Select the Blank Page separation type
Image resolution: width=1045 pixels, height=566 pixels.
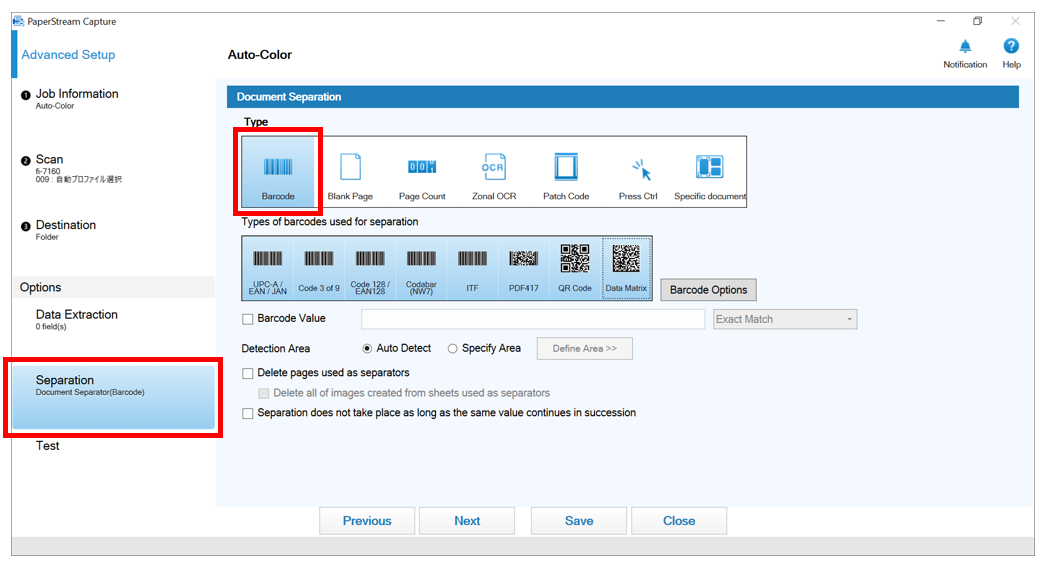pos(350,172)
